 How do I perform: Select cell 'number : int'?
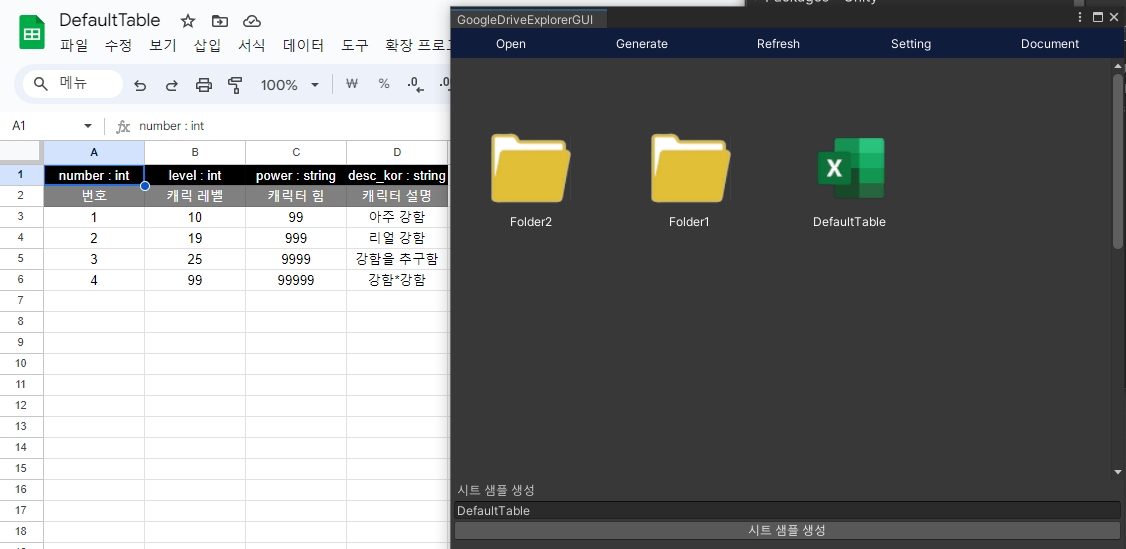[x=94, y=175]
